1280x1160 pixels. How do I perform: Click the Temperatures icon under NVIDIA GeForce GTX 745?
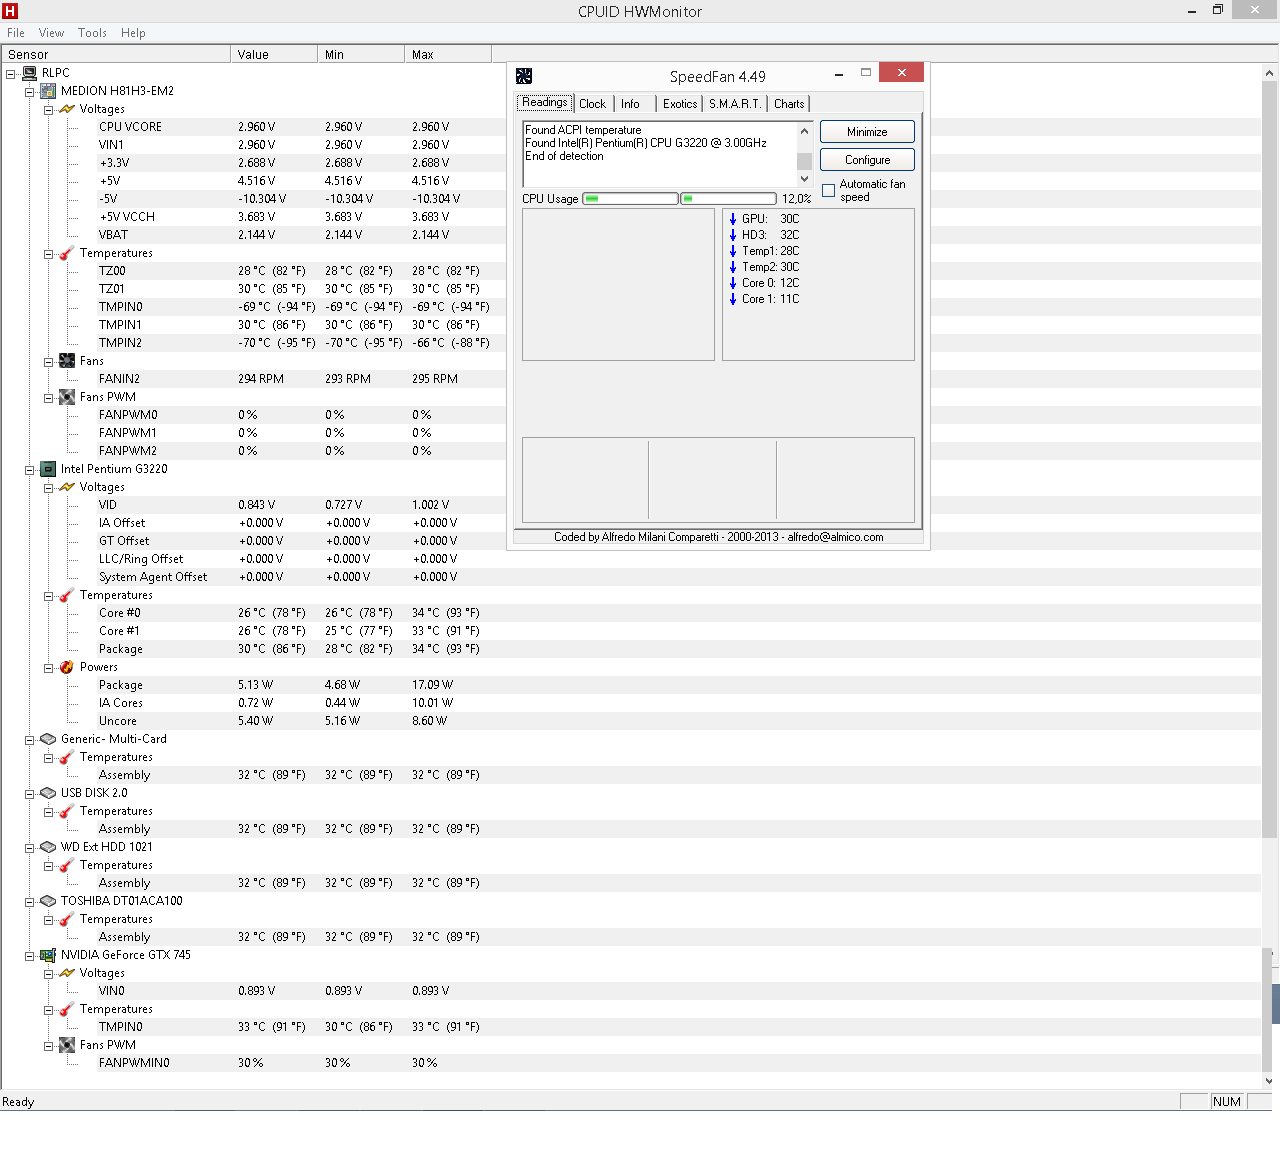(x=67, y=1009)
